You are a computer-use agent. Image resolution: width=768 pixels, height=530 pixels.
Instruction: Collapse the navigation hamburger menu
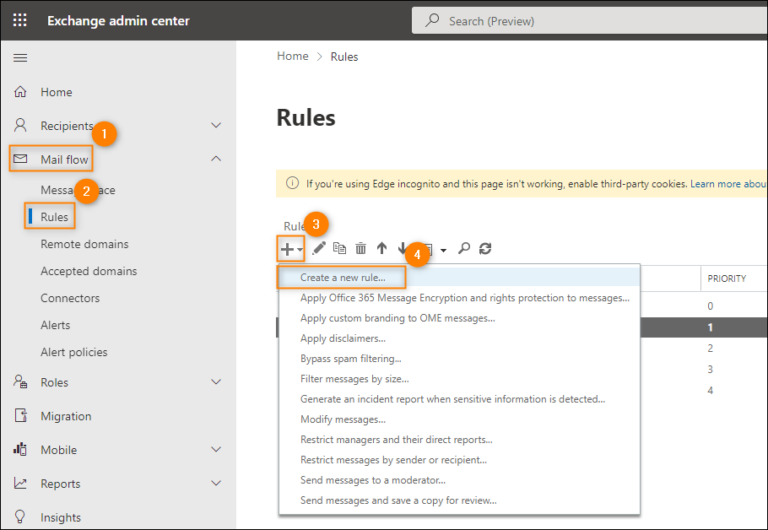click(x=20, y=58)
